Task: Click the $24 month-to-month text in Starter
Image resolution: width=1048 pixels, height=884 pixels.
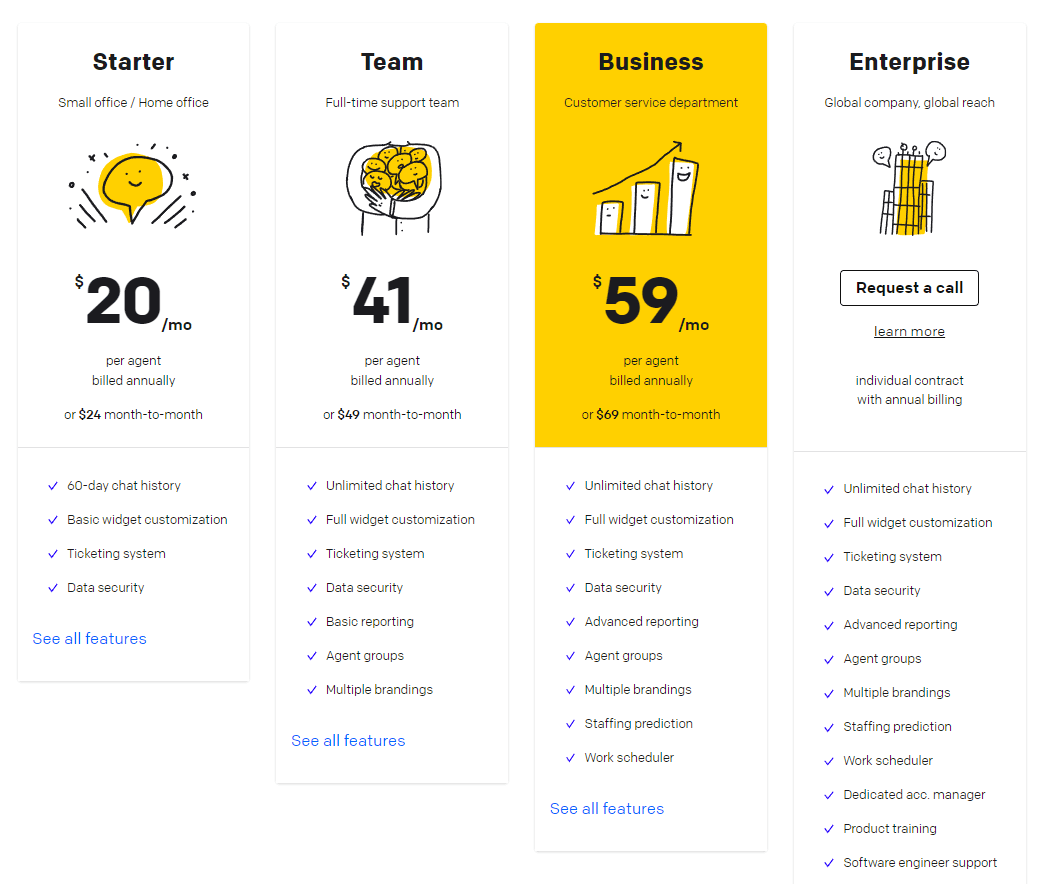Action: (x=133, y=414)
